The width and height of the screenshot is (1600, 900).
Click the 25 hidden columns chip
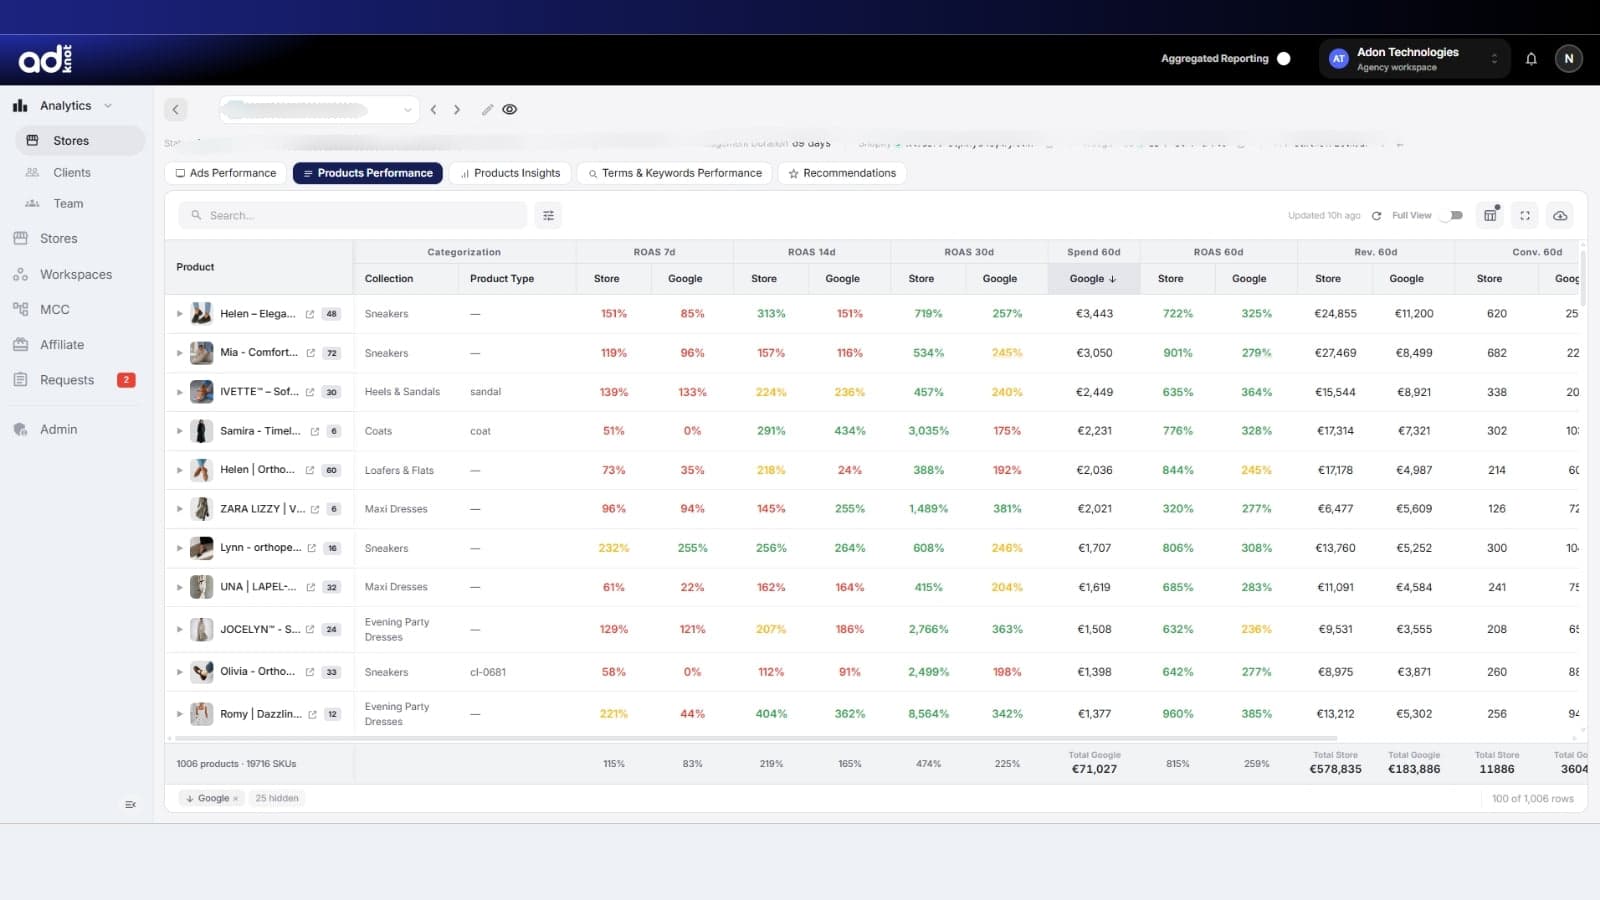click(x=277, y=798)
